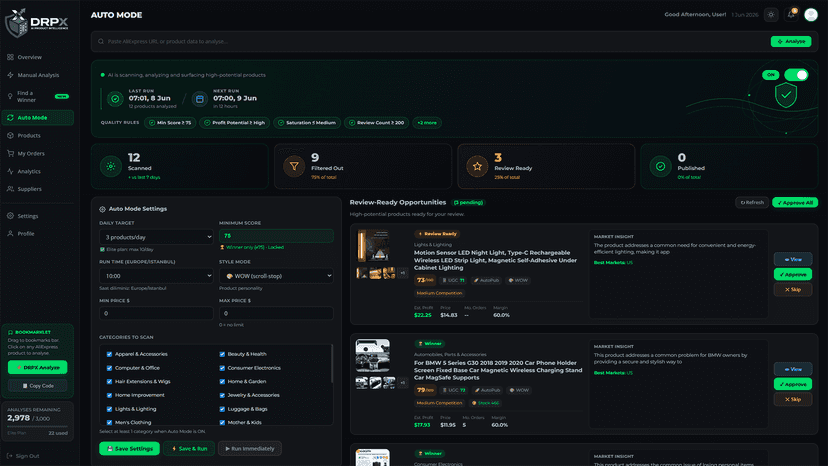Click the Published checkmark icon
This screenshot has height=466, width=828.
tap(661, 166)
